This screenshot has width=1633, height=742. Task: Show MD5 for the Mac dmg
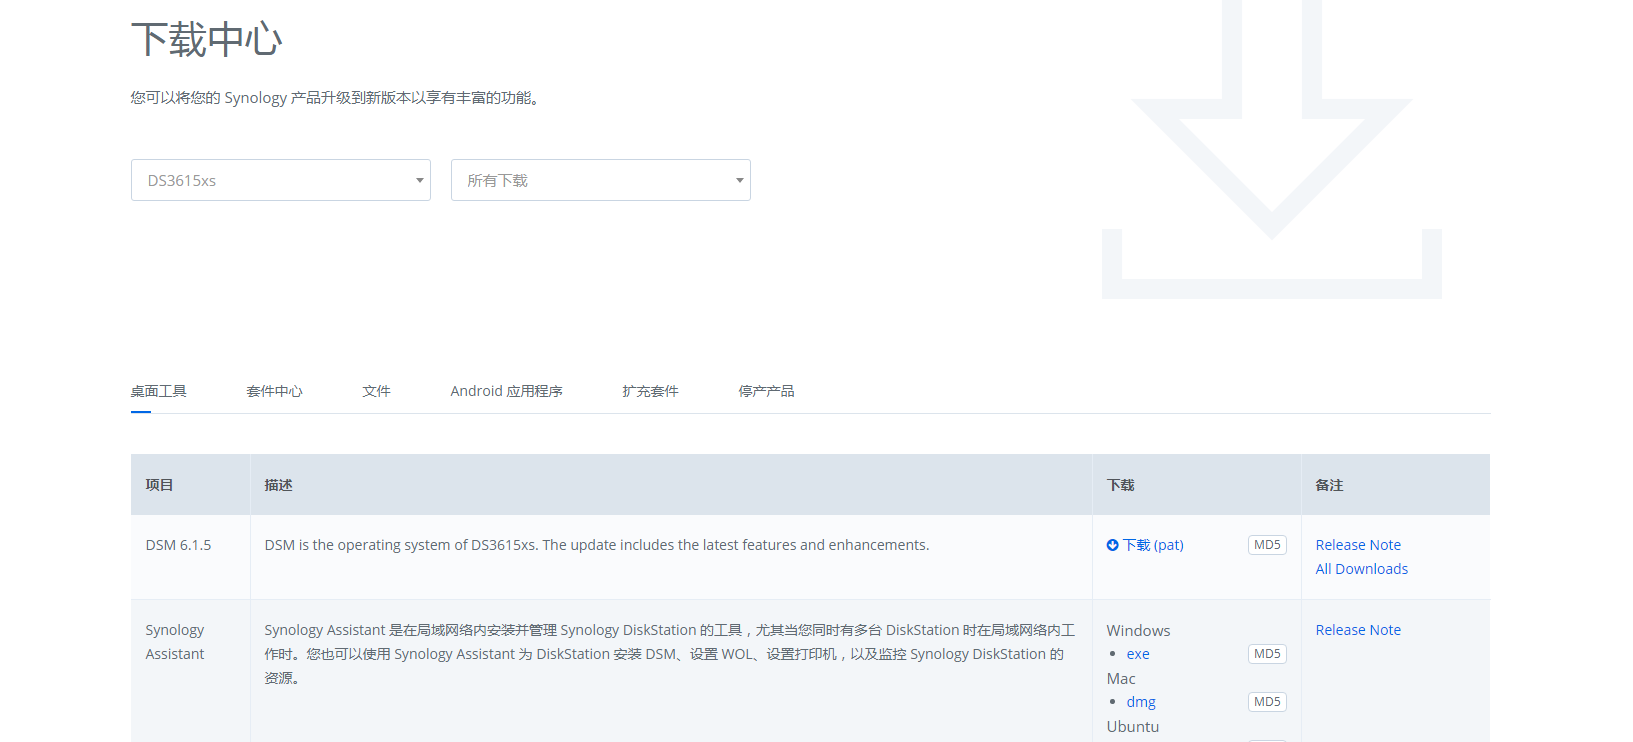pos(1267,702)
